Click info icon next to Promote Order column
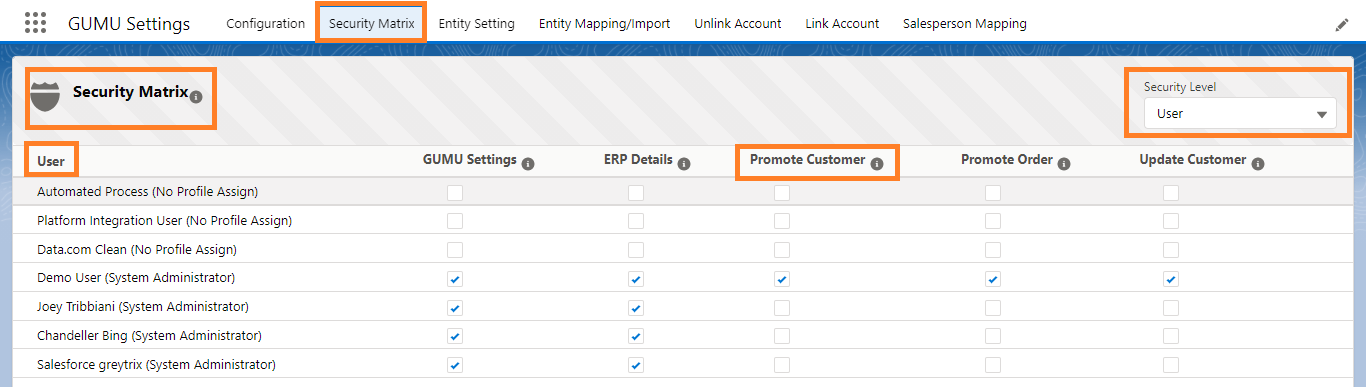1366x387 pixels. (x=1064, y=163)
